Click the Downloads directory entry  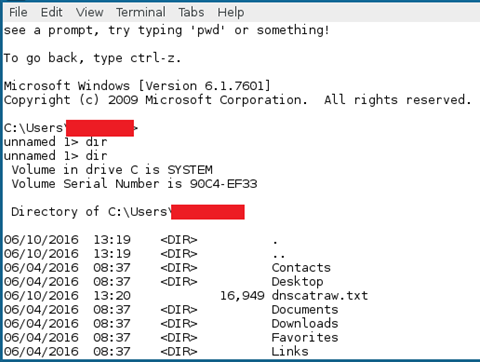click(305, 323)
